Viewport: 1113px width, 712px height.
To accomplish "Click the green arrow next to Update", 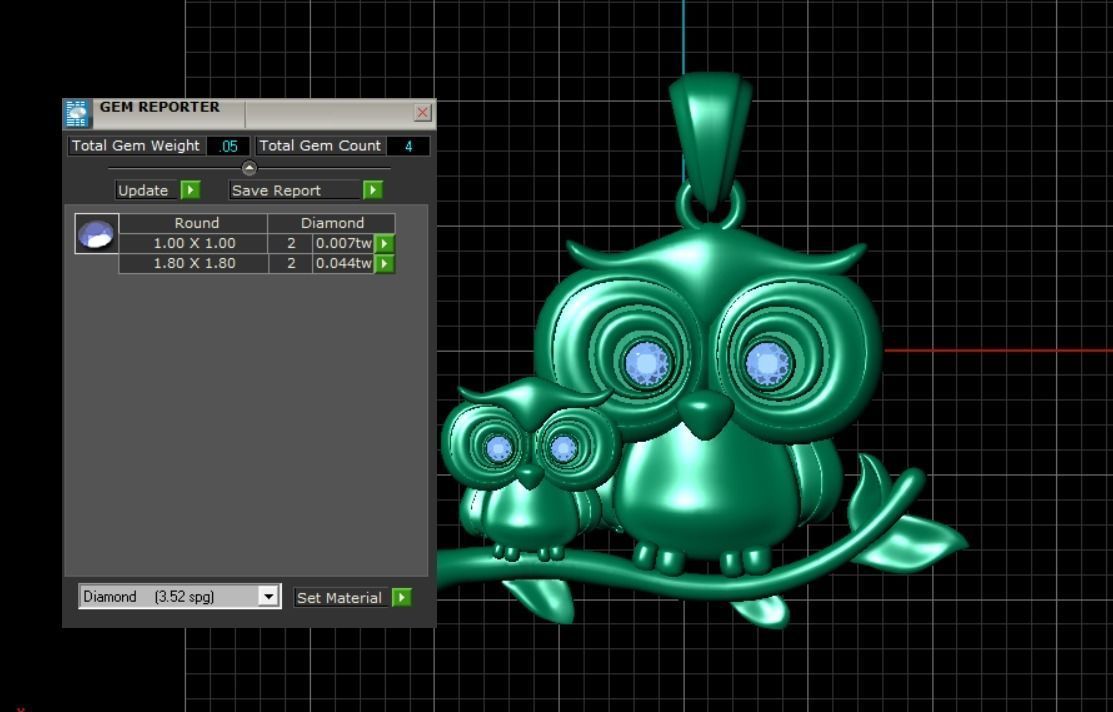I will tap(190, 190).
